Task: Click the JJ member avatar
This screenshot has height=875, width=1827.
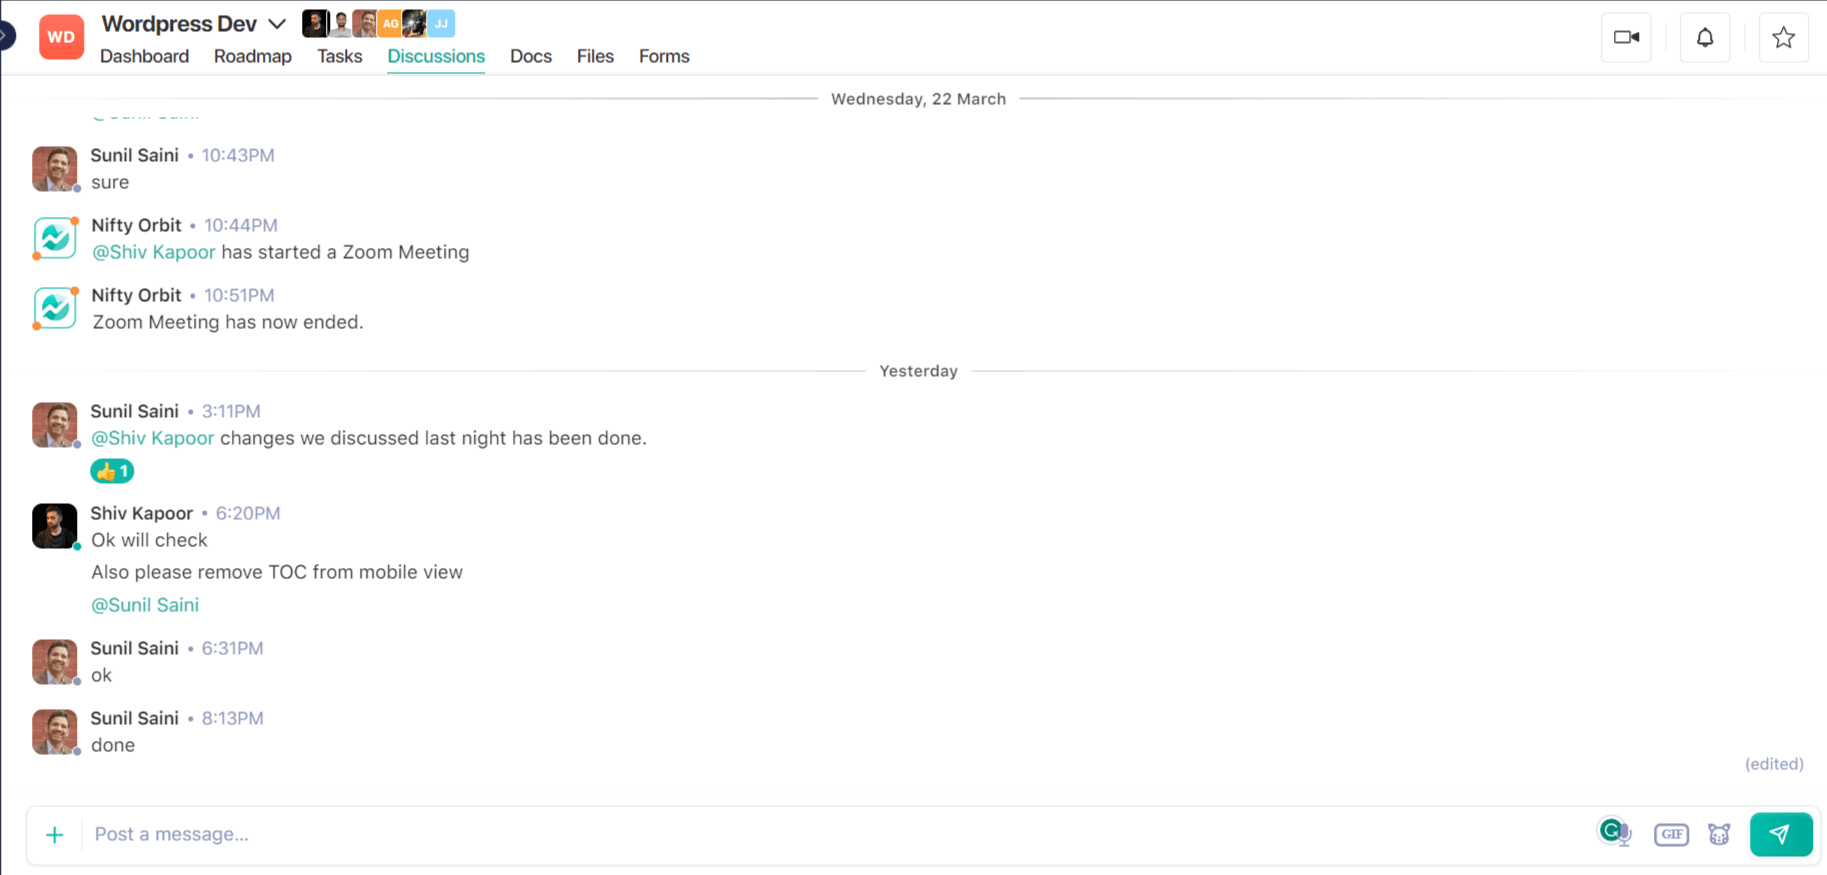Action: [x=441, y=23]
